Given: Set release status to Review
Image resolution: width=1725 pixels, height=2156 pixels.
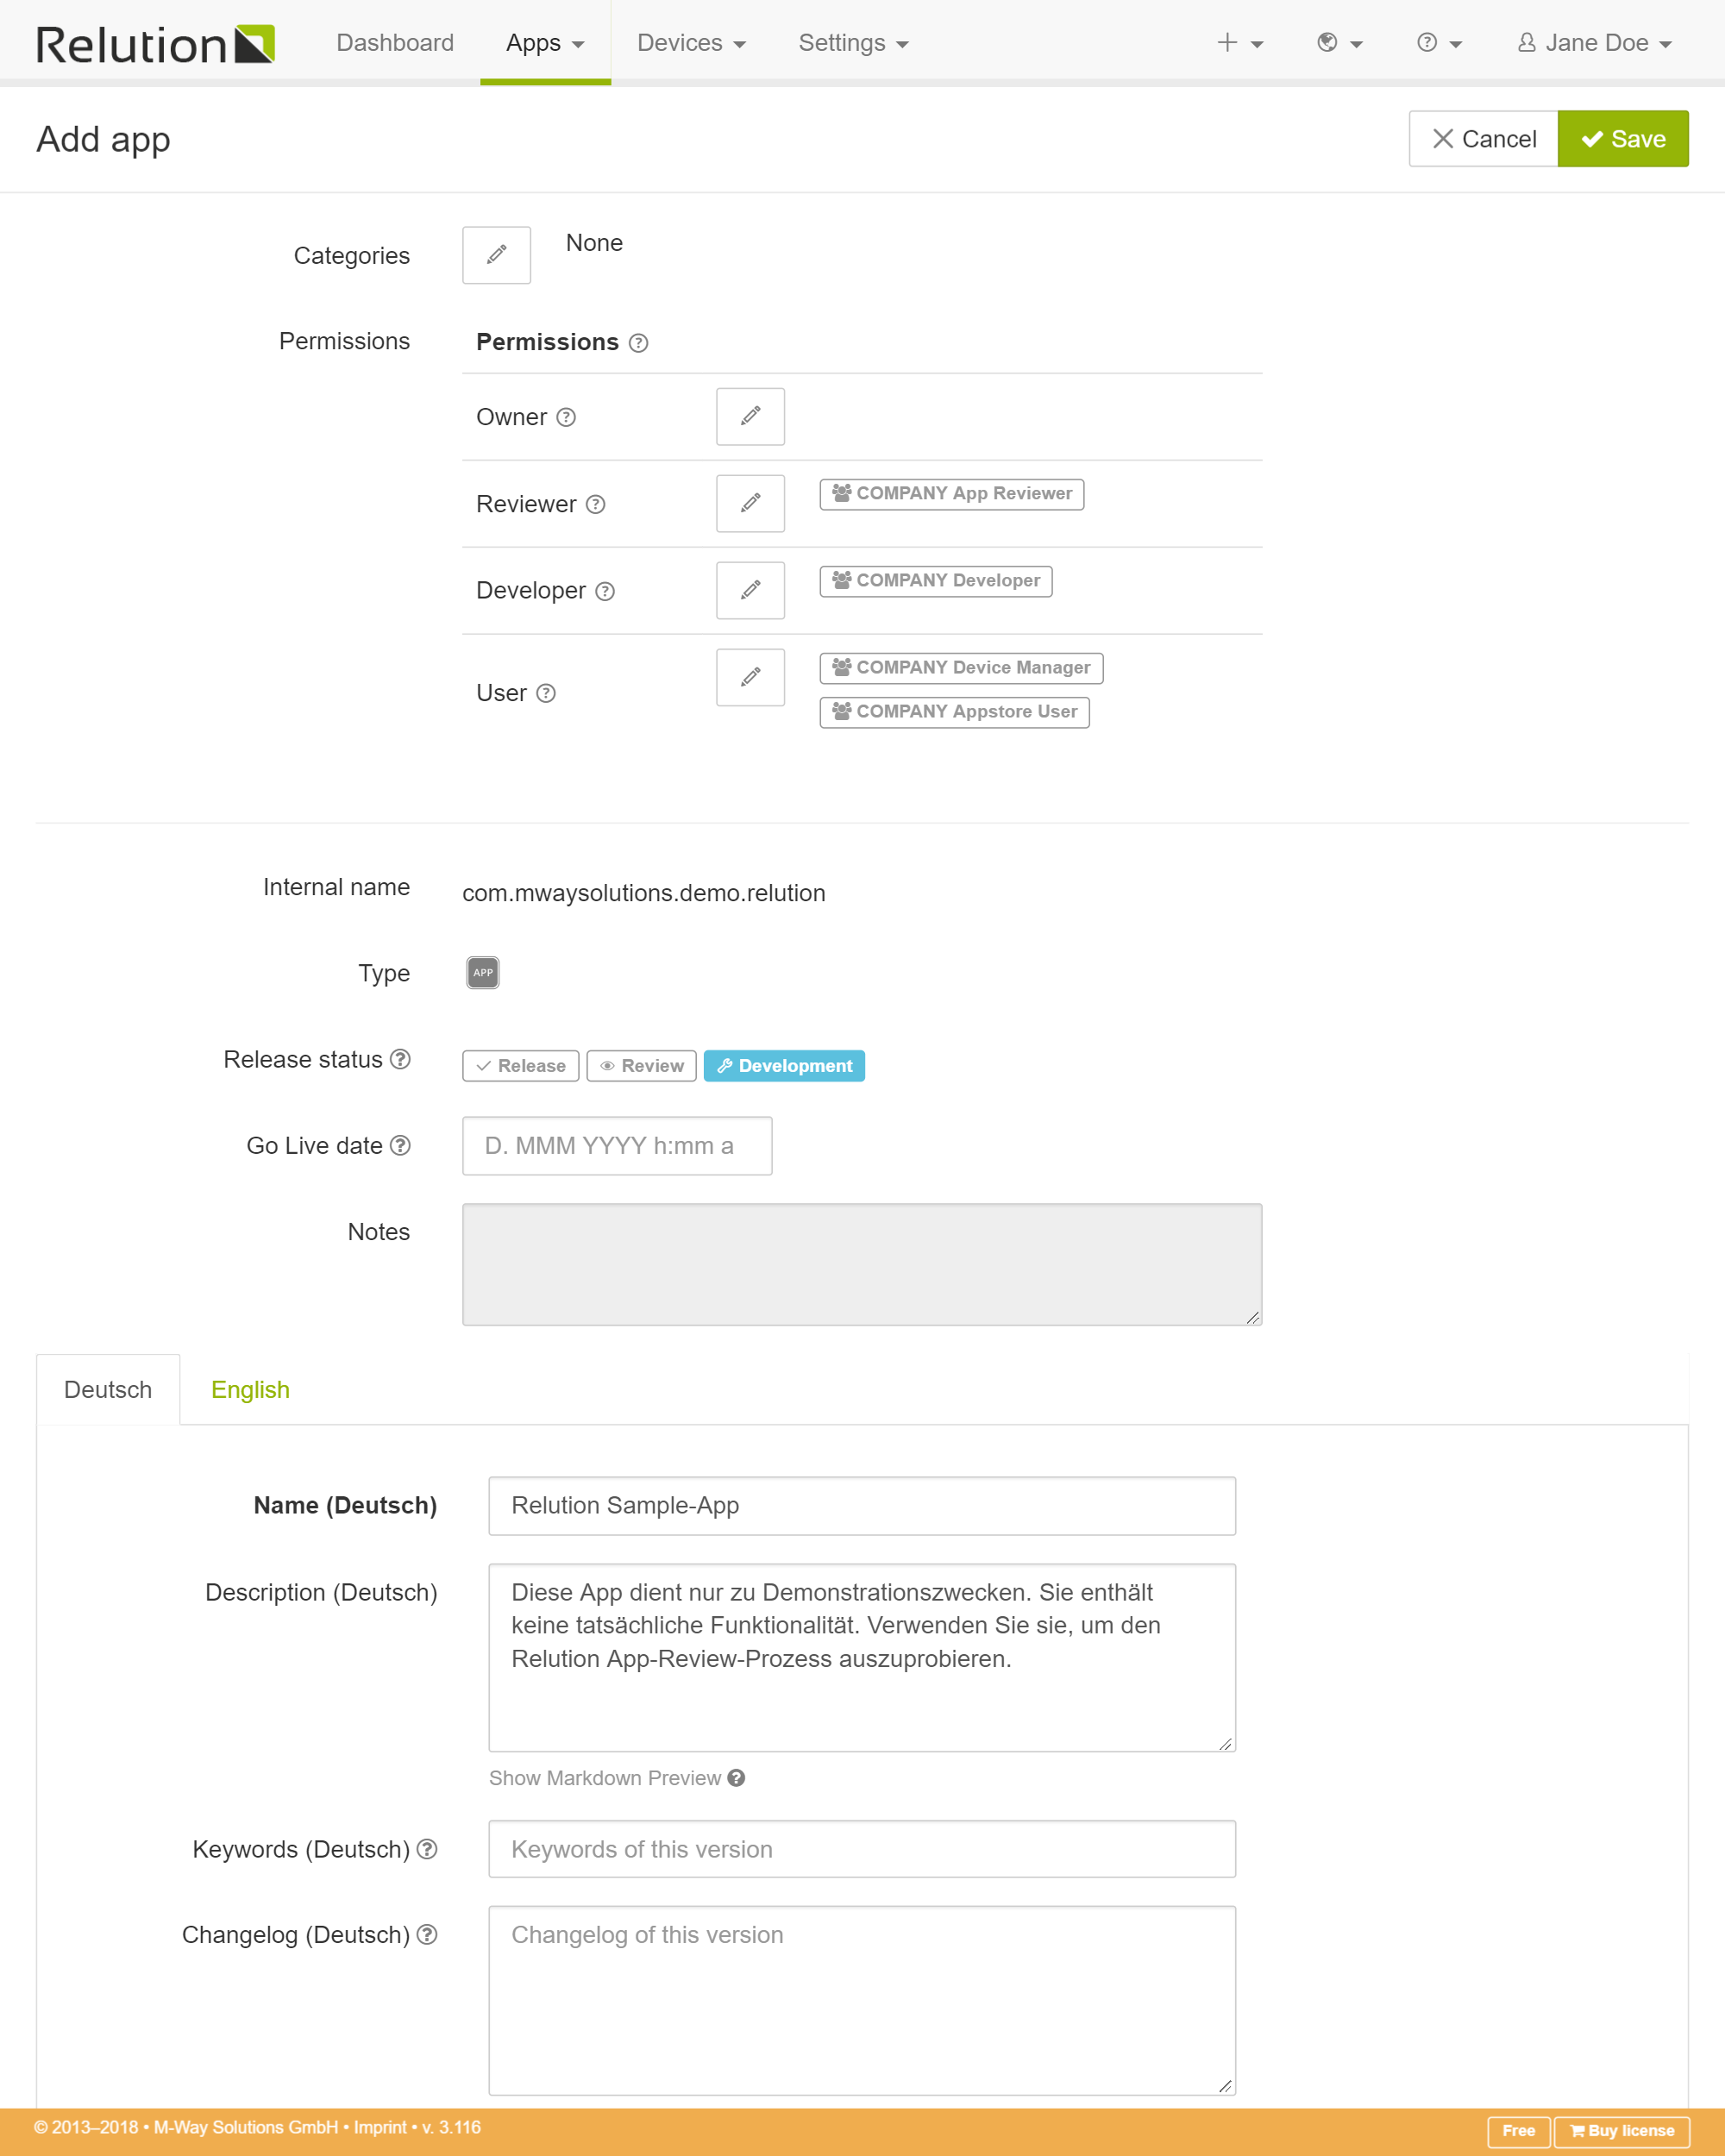Looking at the screenshot, I should (641, 1066).
